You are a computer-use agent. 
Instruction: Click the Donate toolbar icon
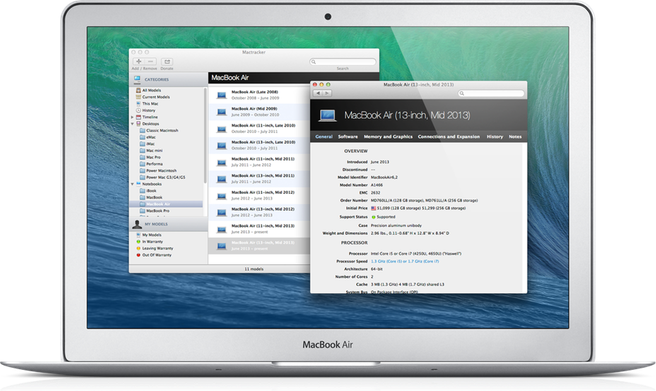167,61
